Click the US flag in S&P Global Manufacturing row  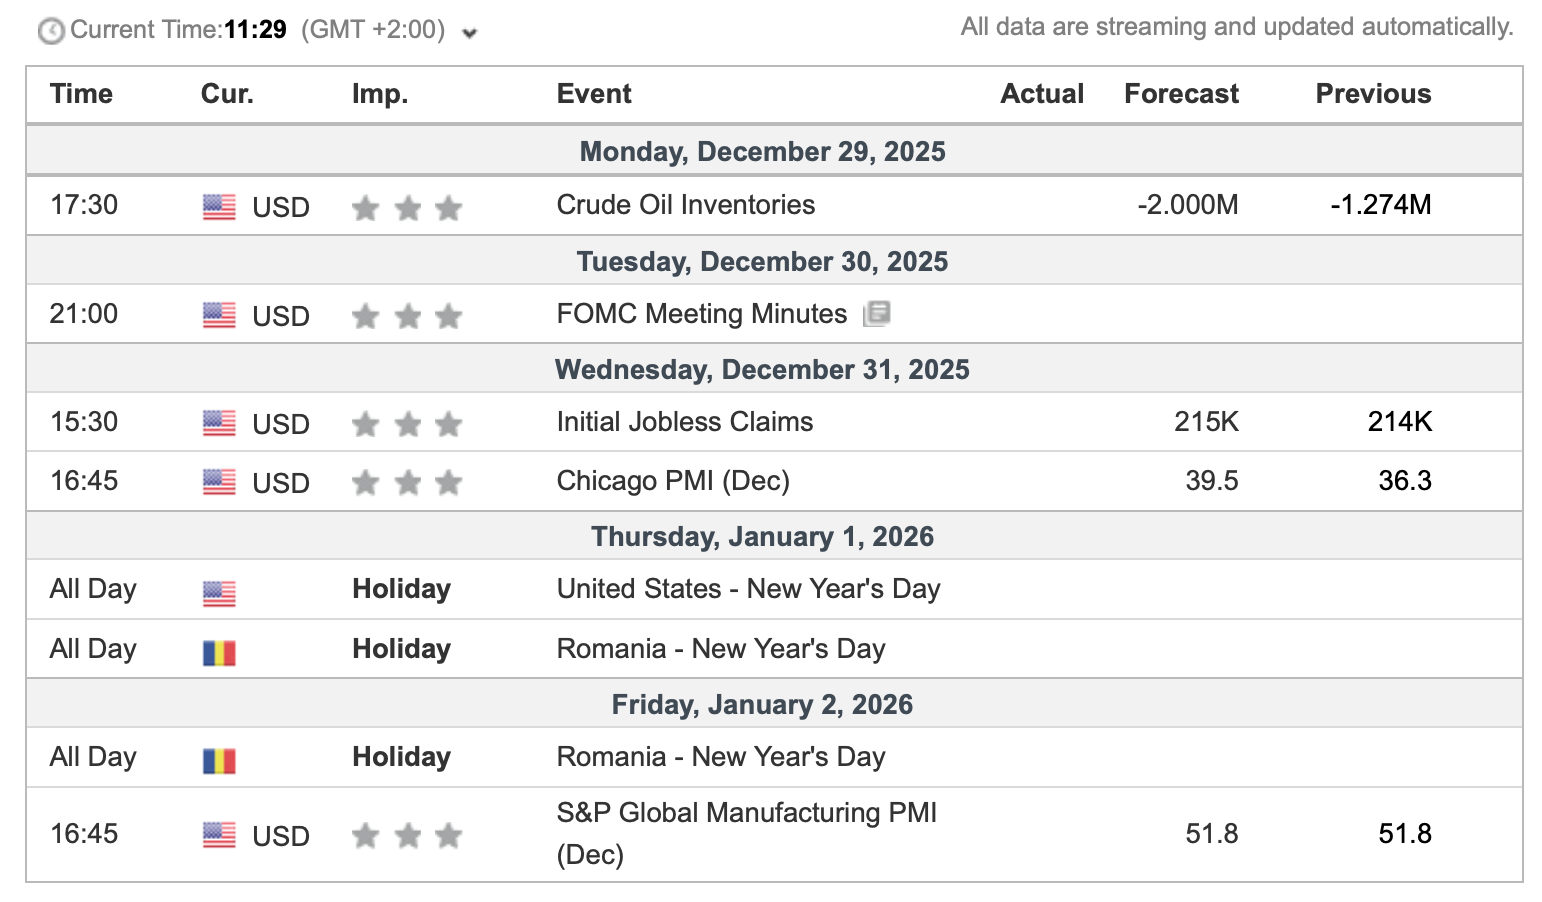[x=219, y=835]
